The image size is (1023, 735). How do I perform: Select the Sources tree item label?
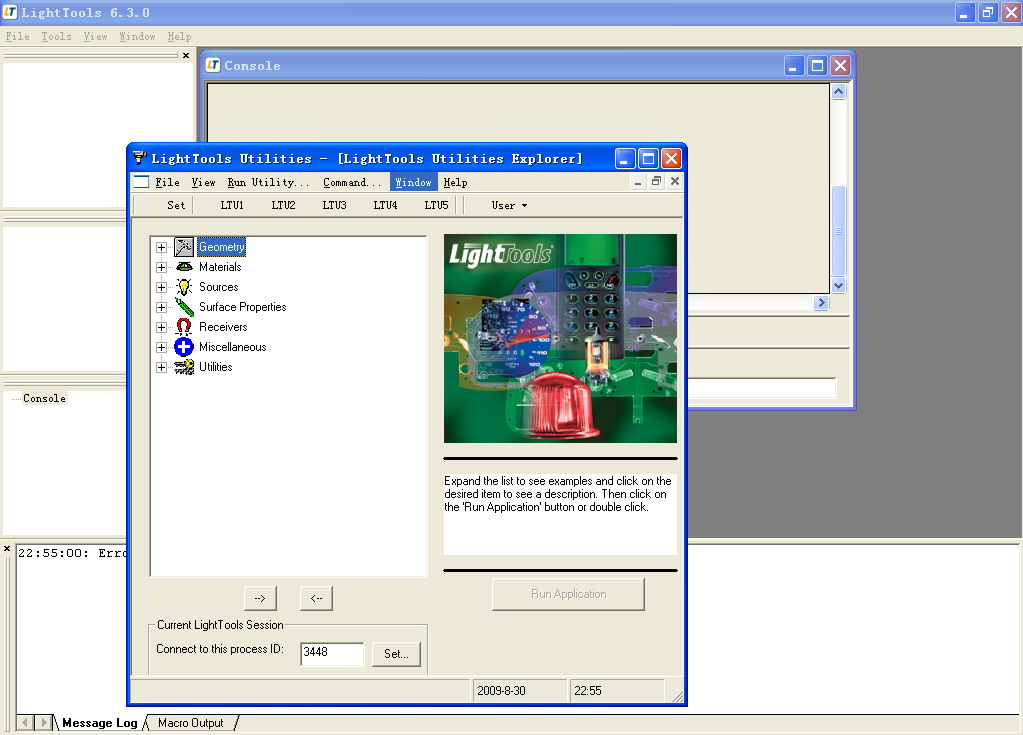coord(219,288)
